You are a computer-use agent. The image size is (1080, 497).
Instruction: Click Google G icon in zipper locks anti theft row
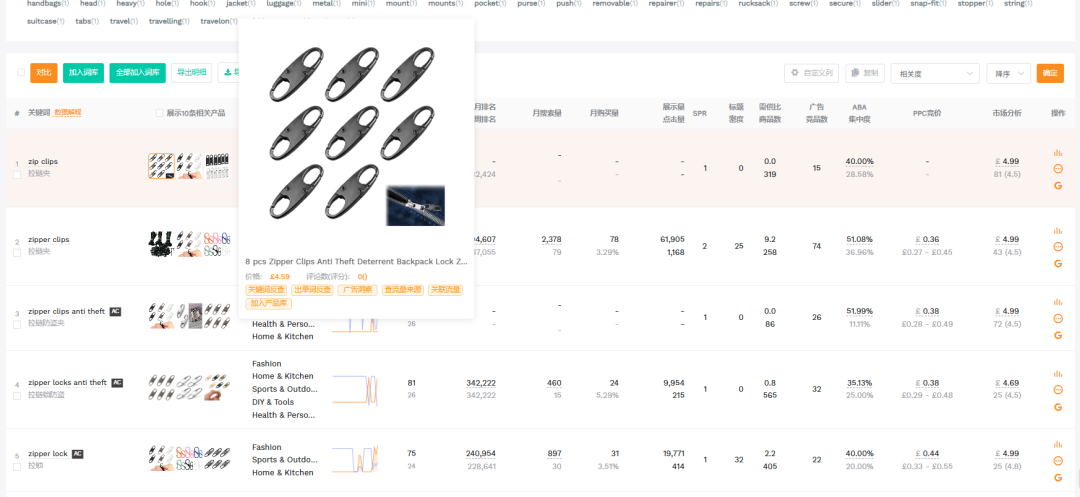pos(1058,407)
